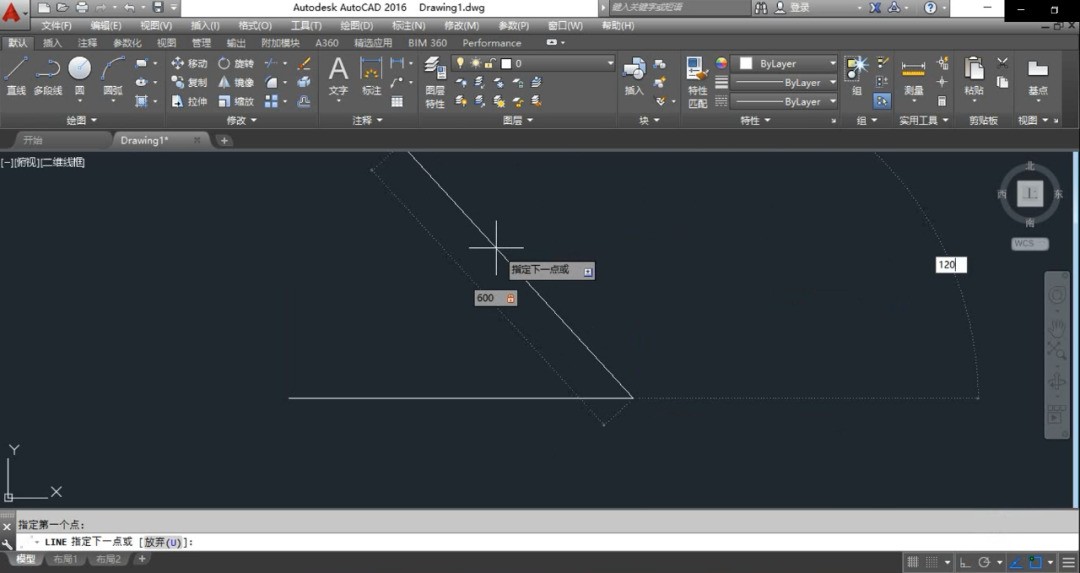Open the layer name dropdown list
This screenshot has width=1080, height=573.
532,63
